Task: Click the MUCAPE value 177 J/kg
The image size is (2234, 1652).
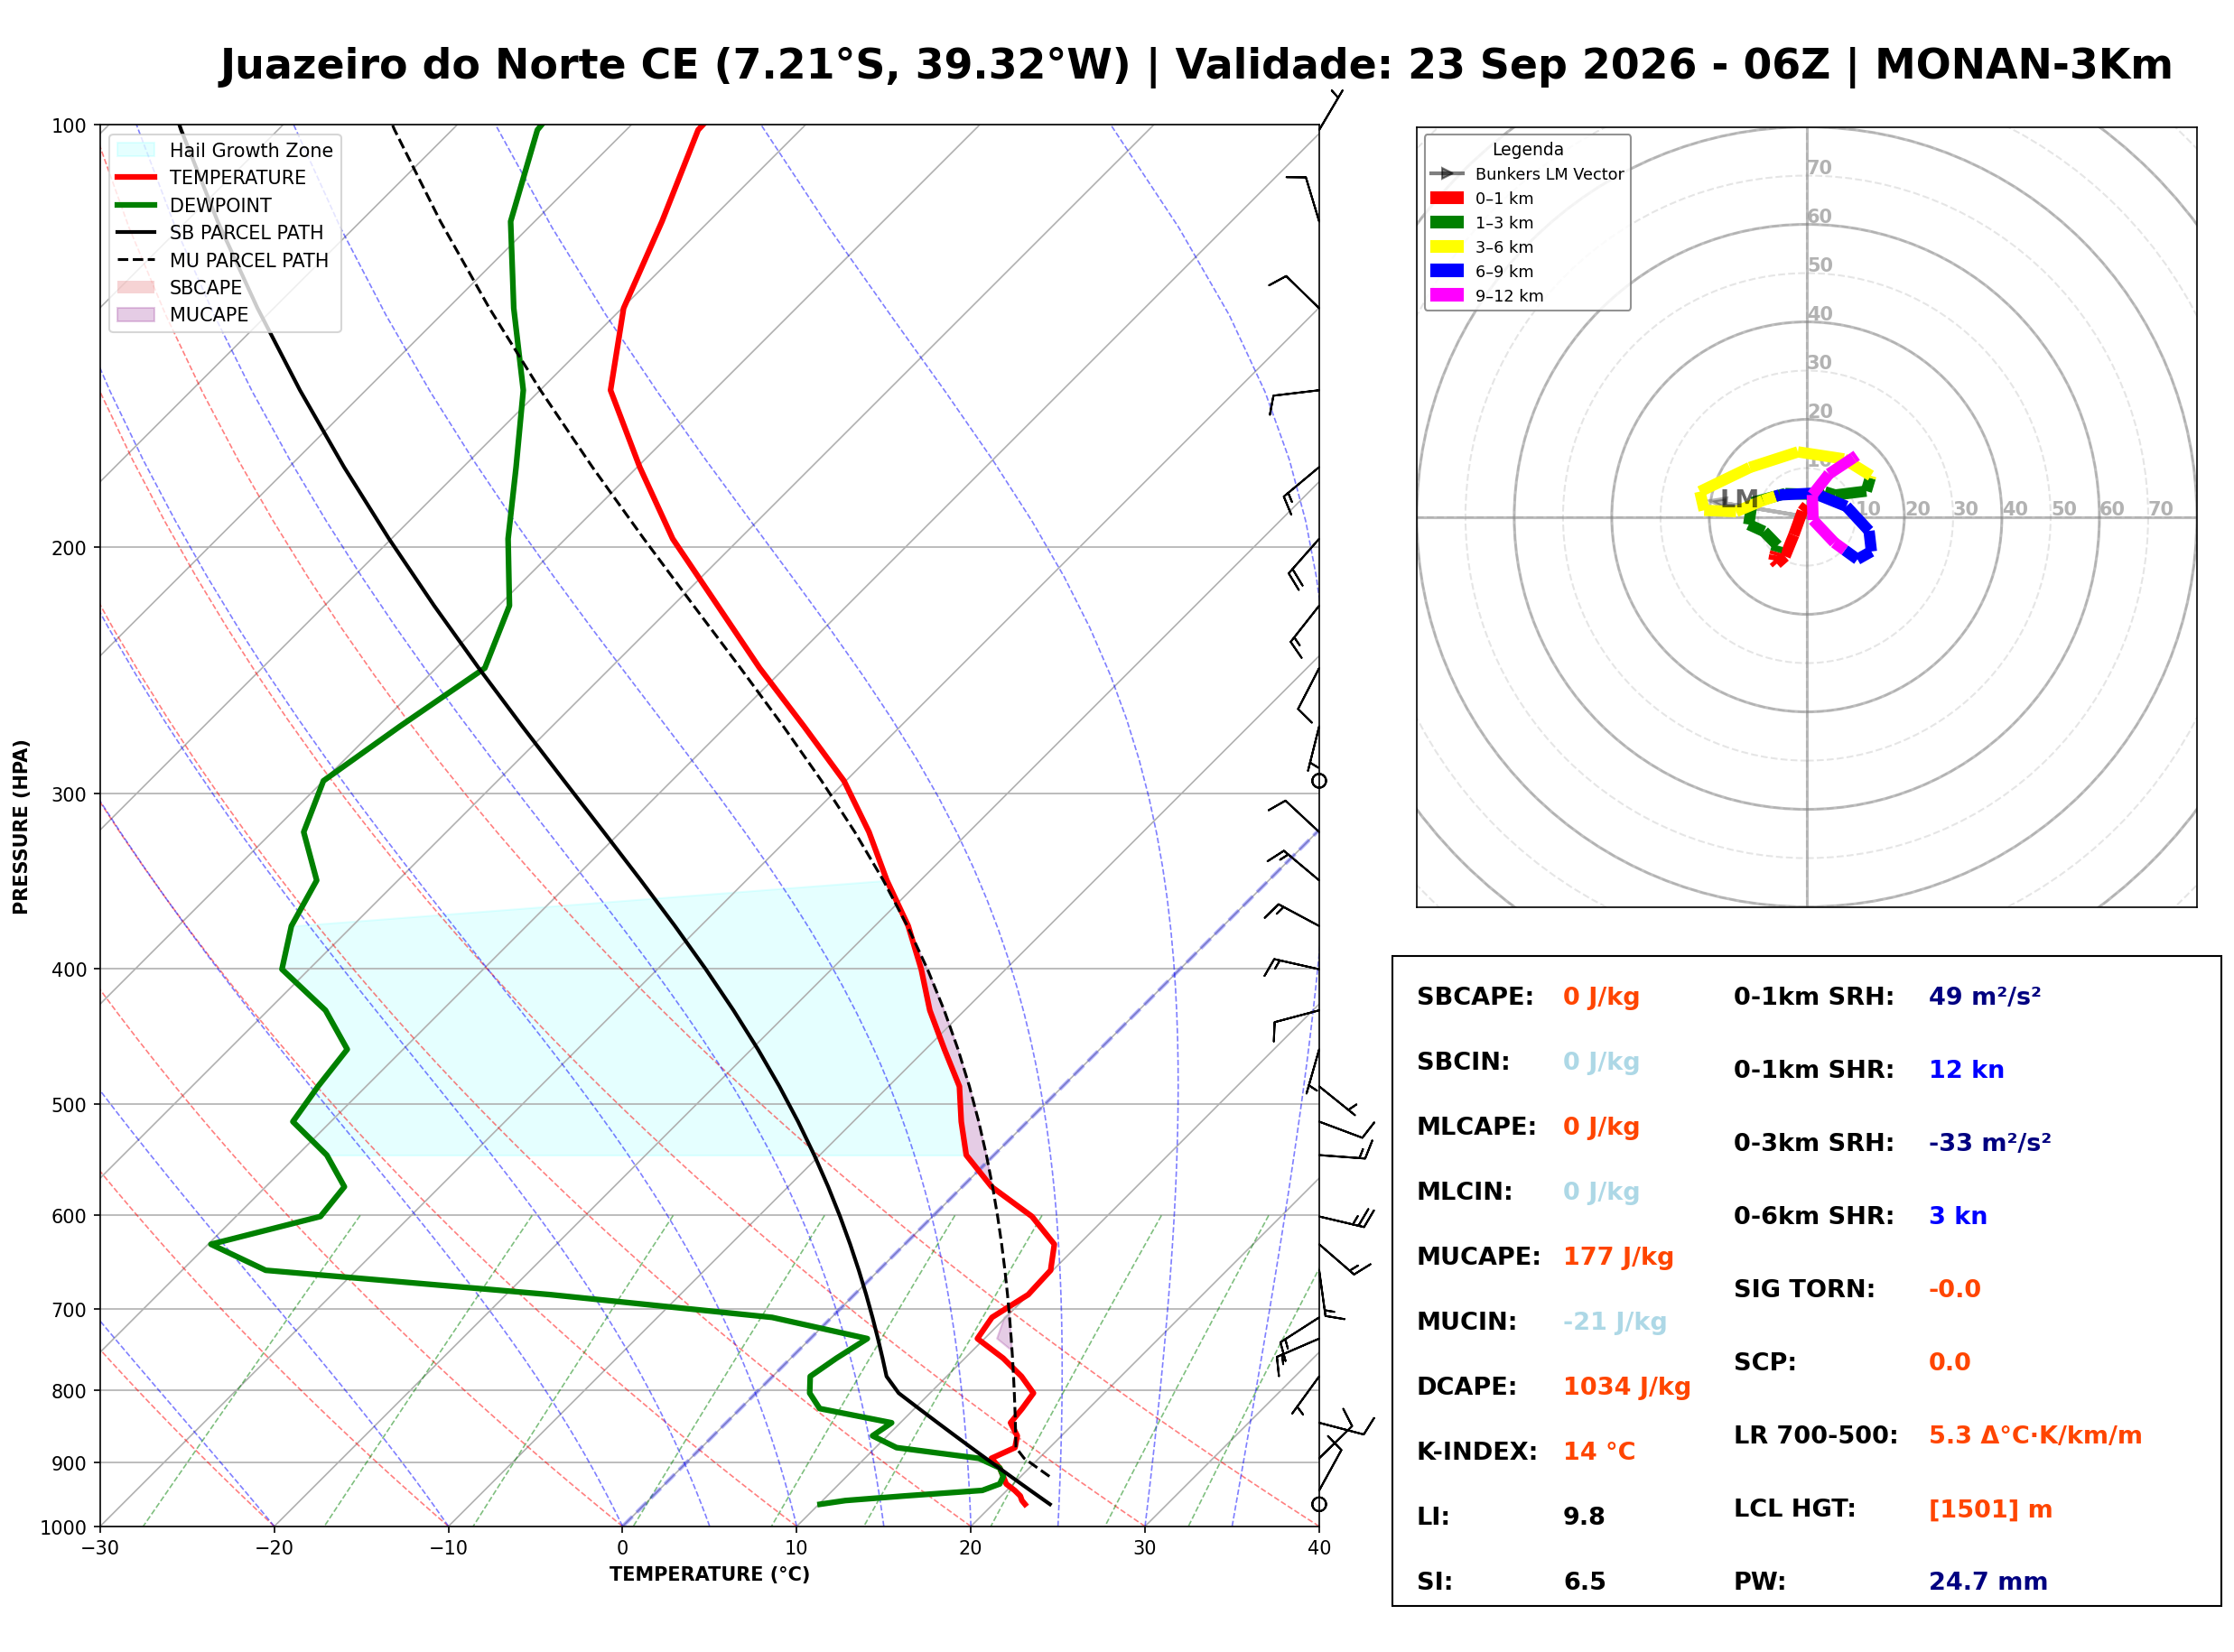Action: 1619,1257
